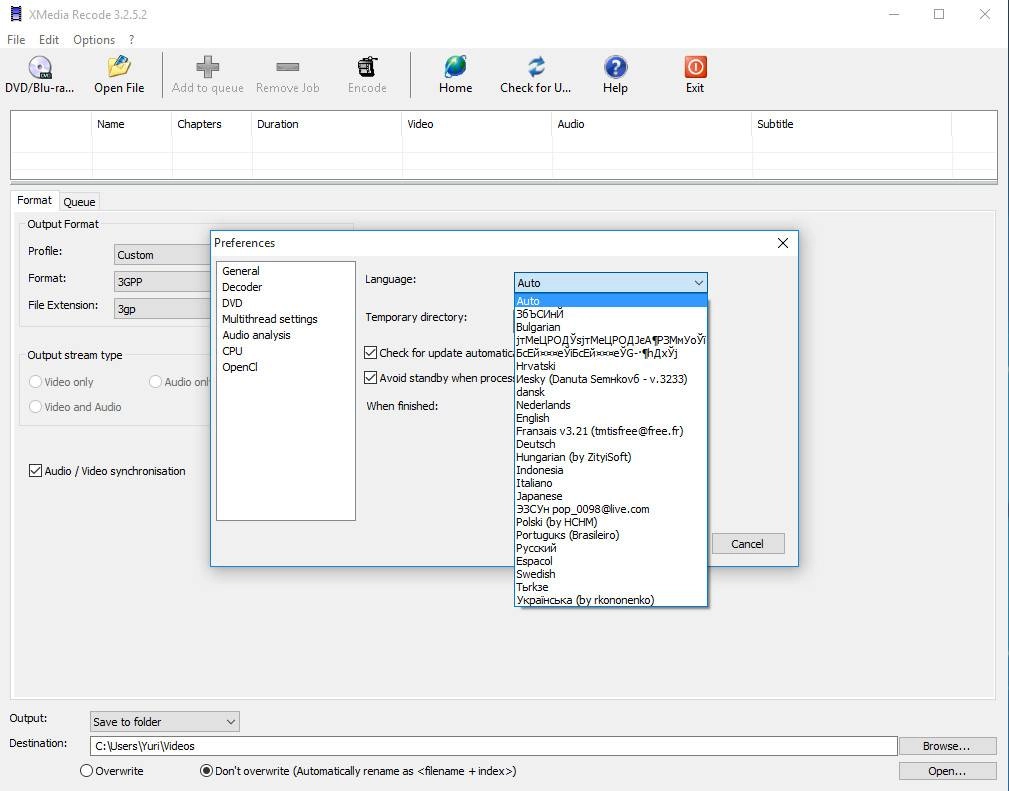1009x791 pixels.
Task: Select CPU in Preferences list
Action: pos(232,351)
